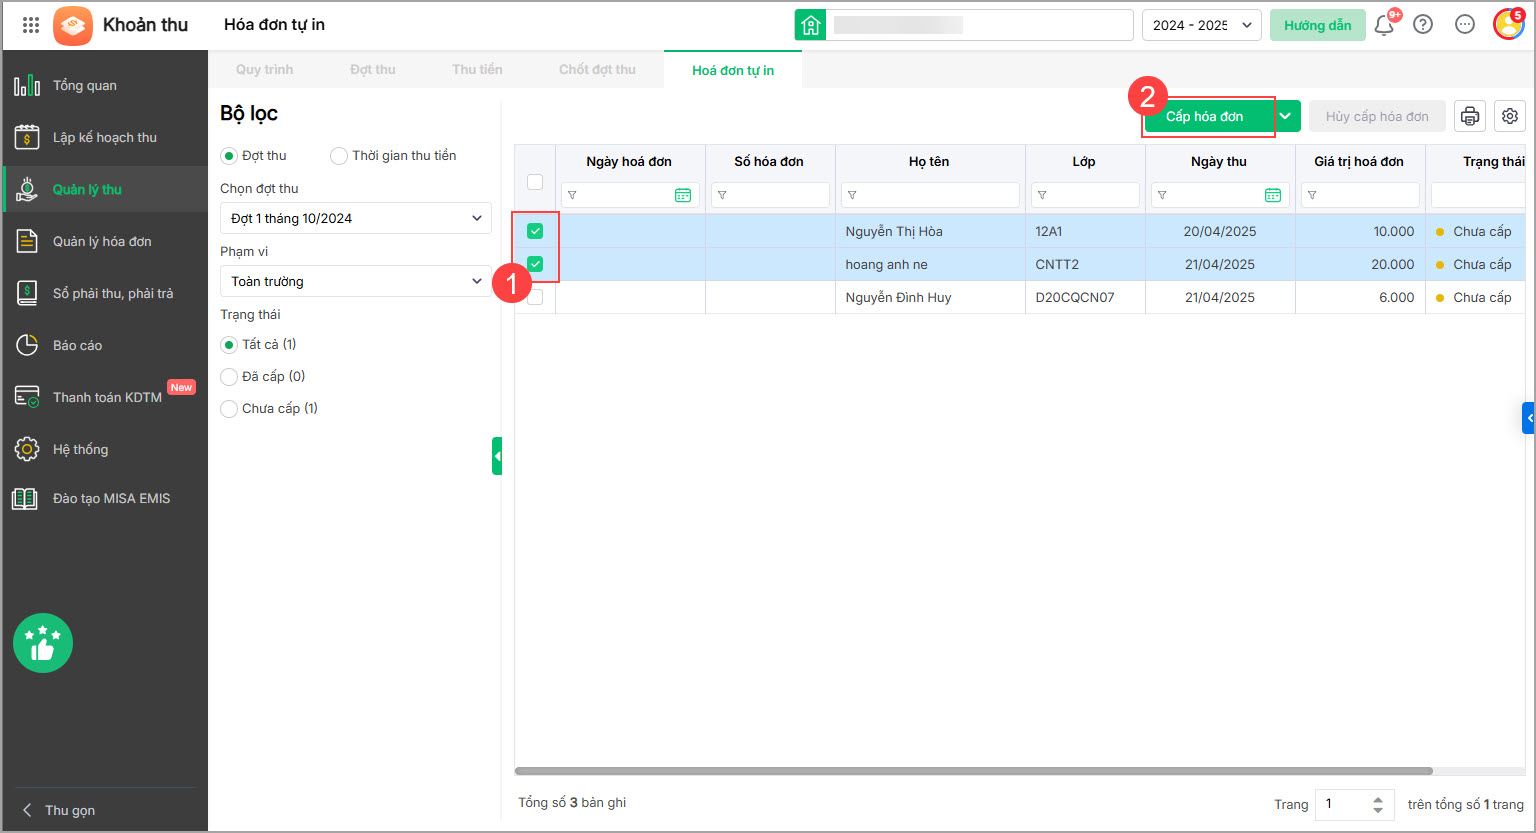Click filter funnel icon under Giá trị hoá đơn

tap(1312, 195)
